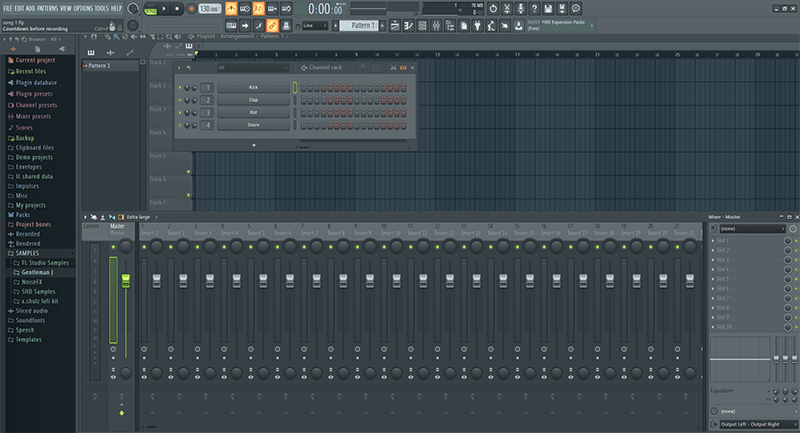Open the playlist view icon

395,26
